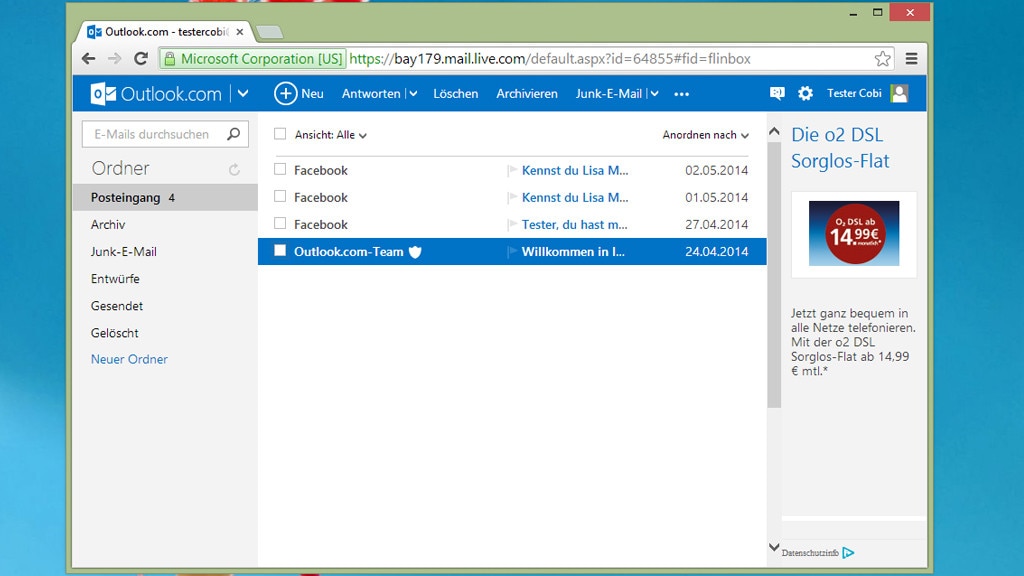1024x576 pixels.
Task: Flag the Facebook message dated 02.05.2014
Action: tap(513, 170)
